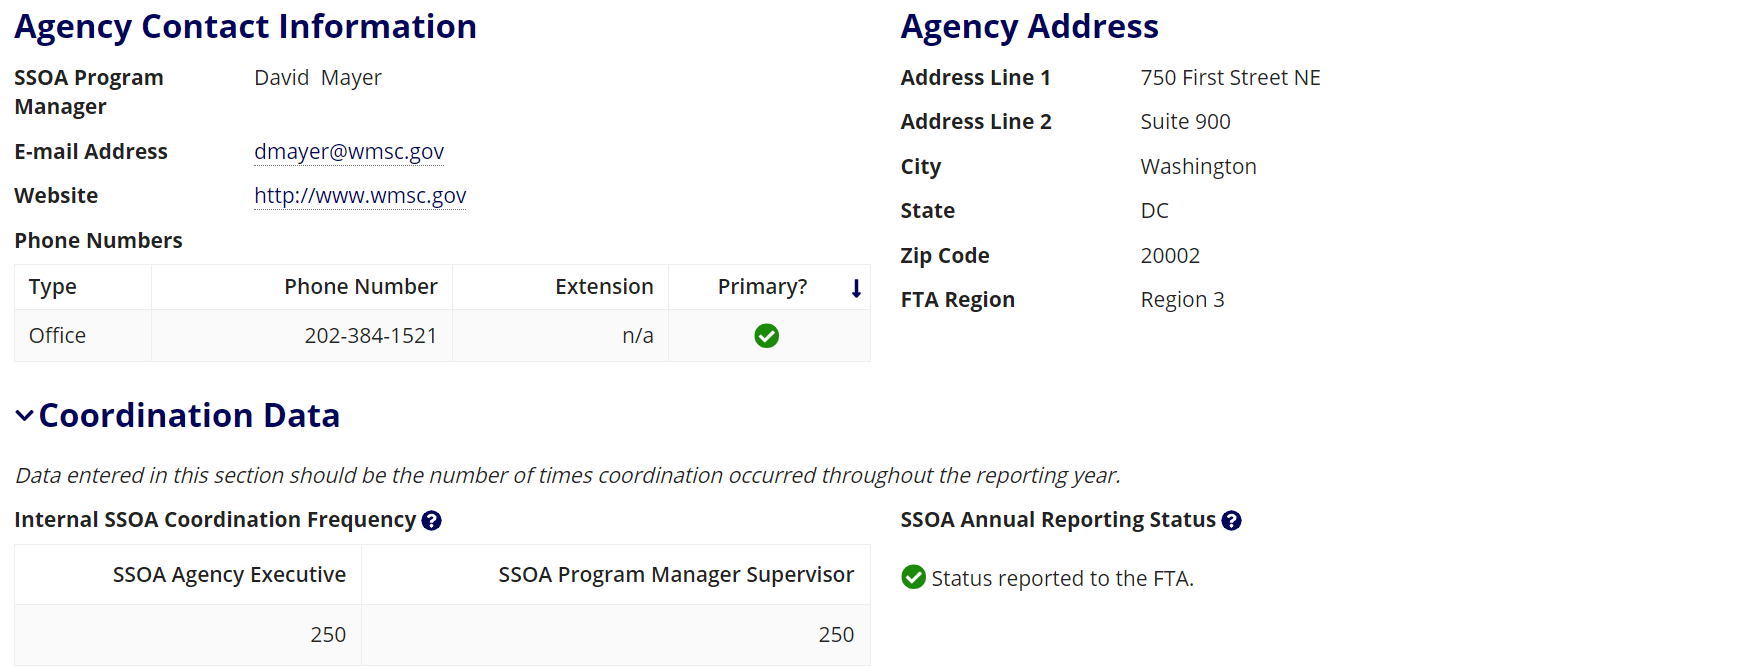
Task: Open the http://www.wmsc.gov website link
Action: click(360, 196)
